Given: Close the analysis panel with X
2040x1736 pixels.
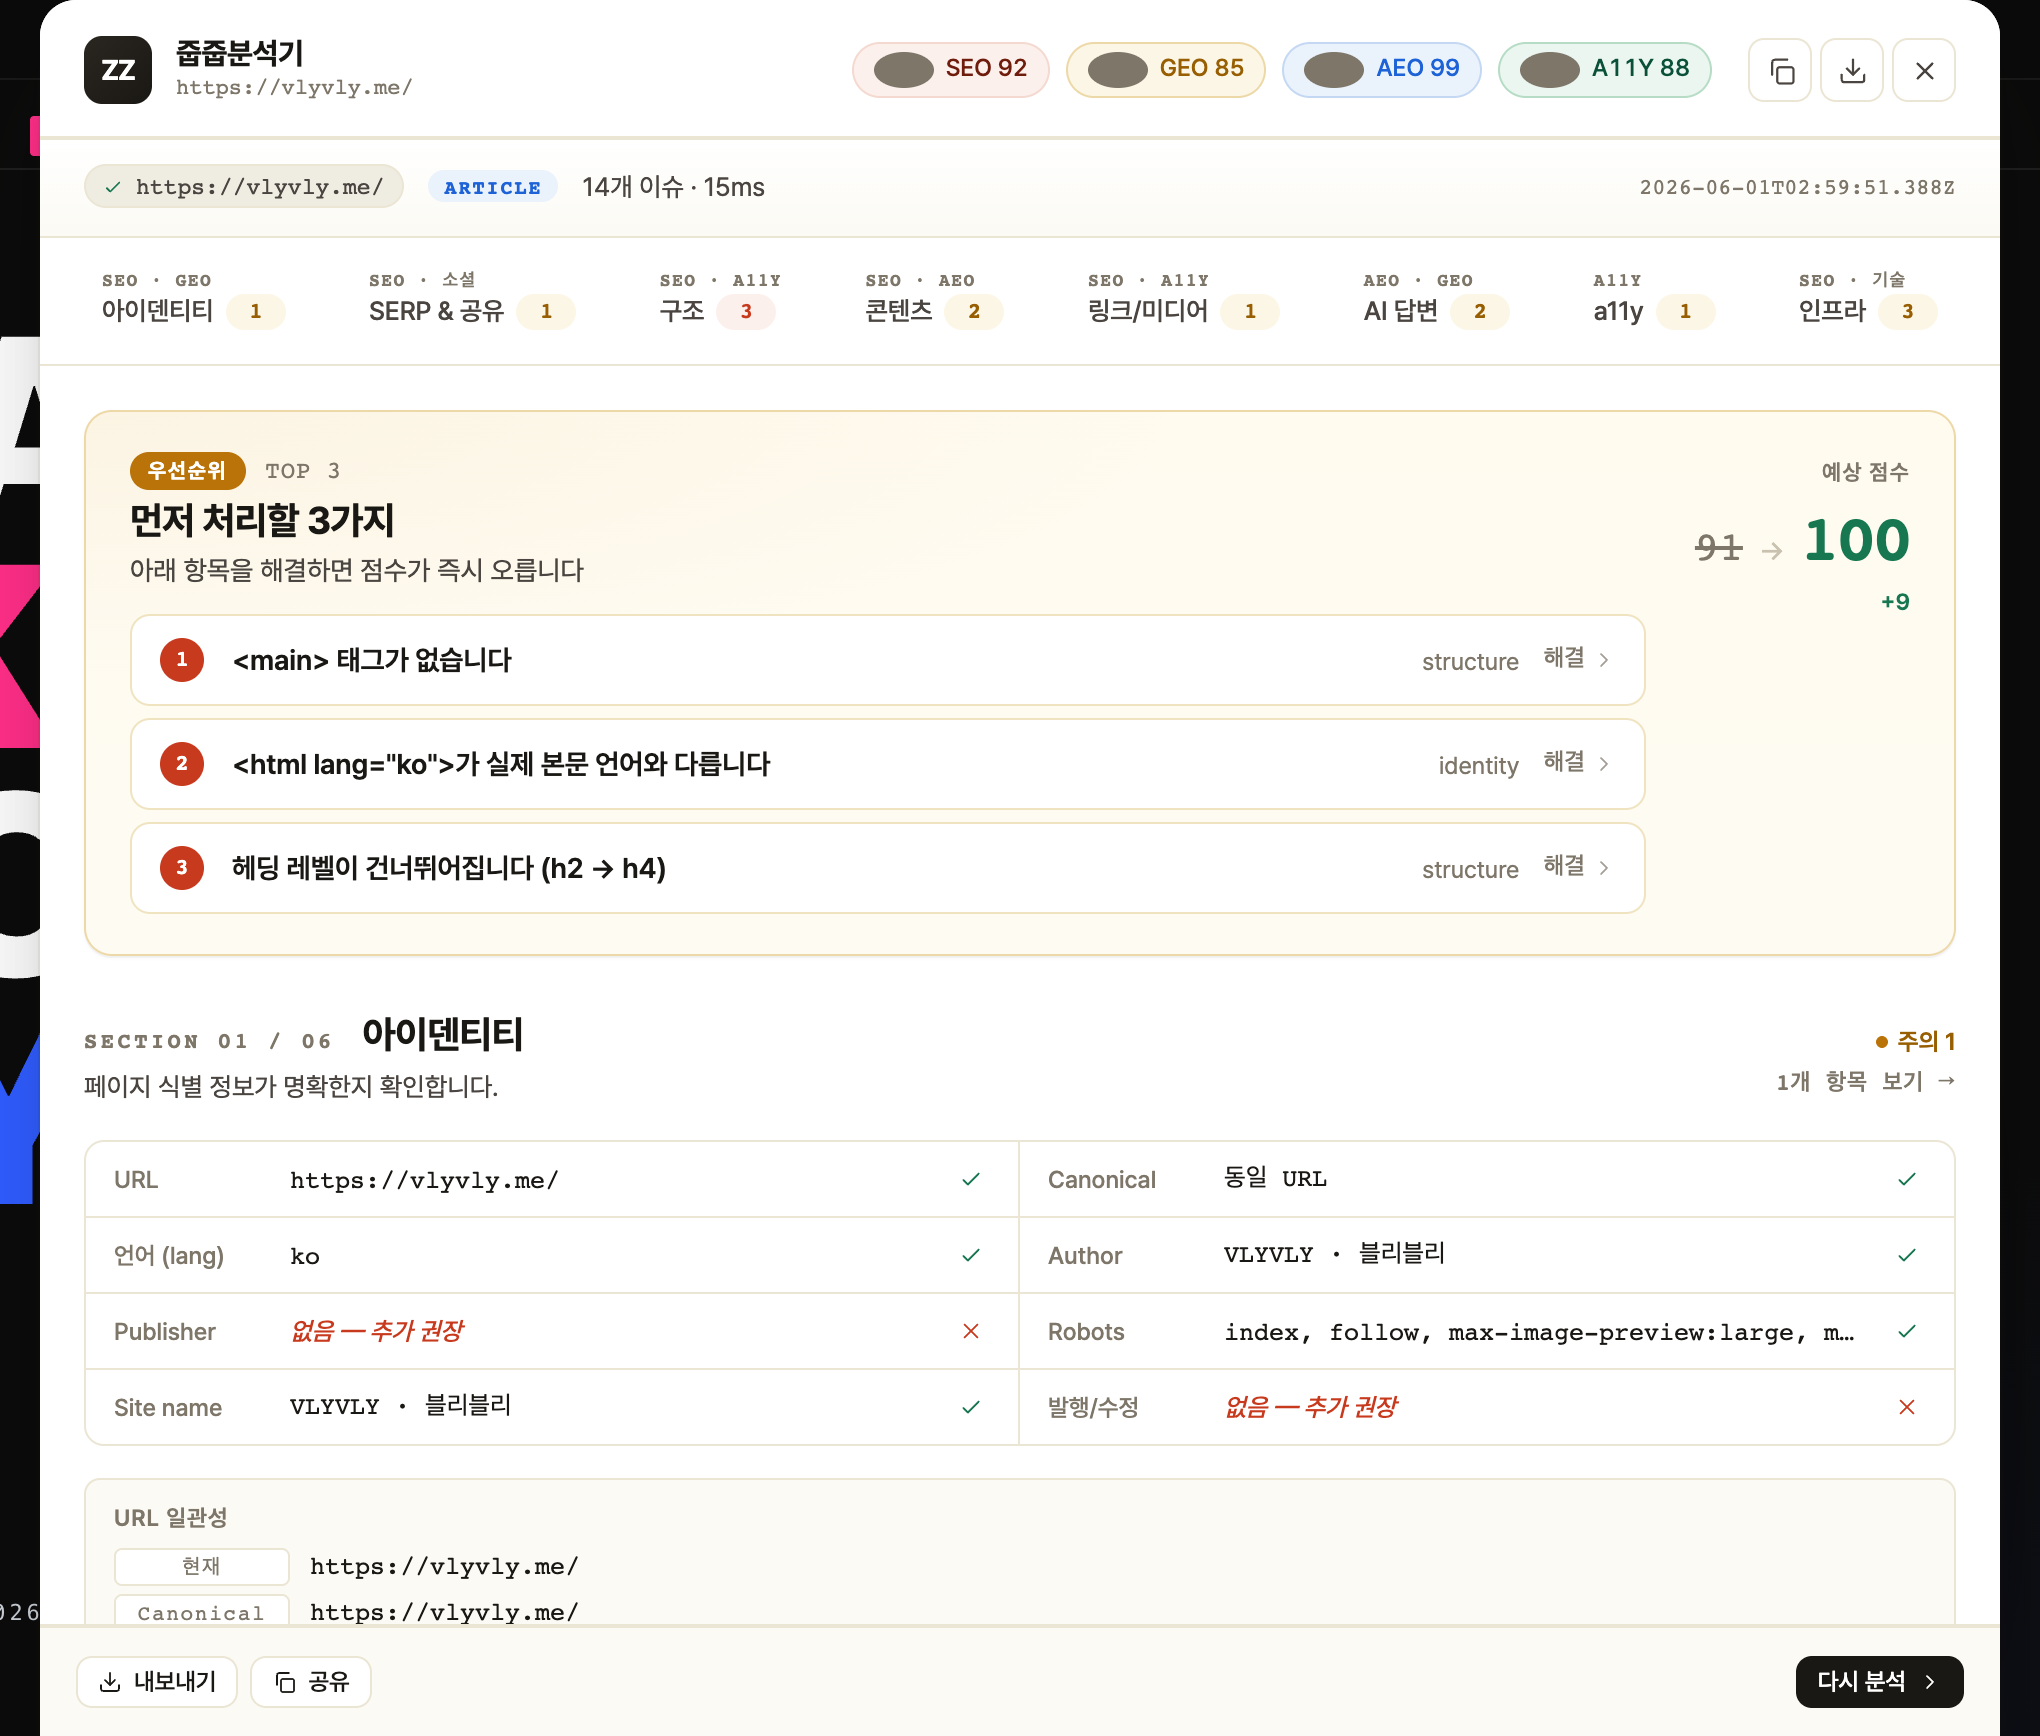Looking at the screenshot, I should 1924,70.
